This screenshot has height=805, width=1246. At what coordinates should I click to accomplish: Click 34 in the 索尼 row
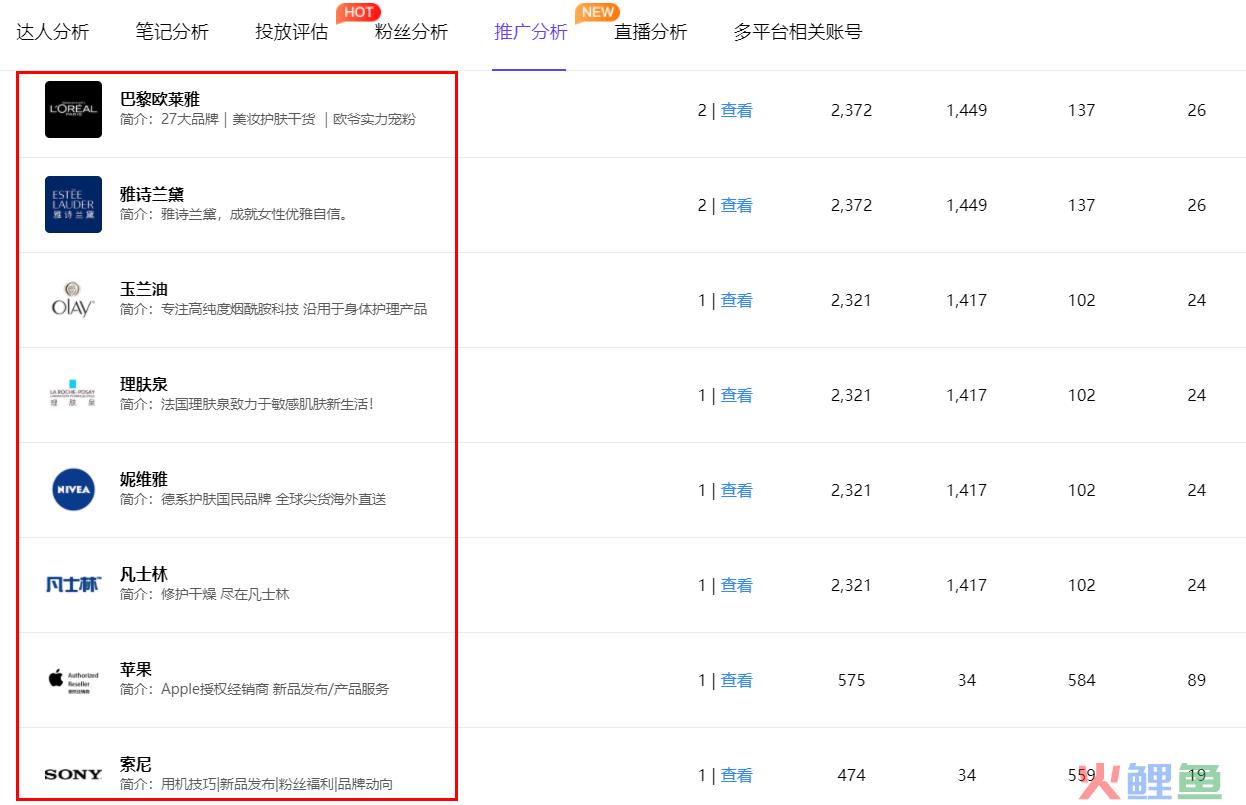[x=967, y=775]
